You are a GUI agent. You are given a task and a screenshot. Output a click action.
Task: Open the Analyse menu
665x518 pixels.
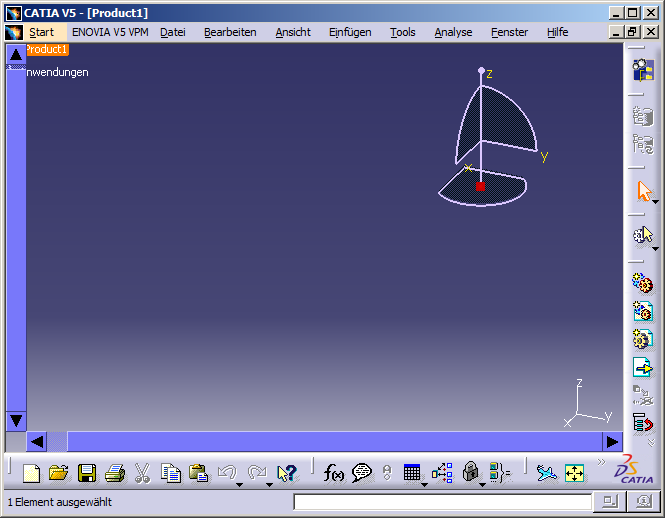pyautogui.click(x=453, y=32)
